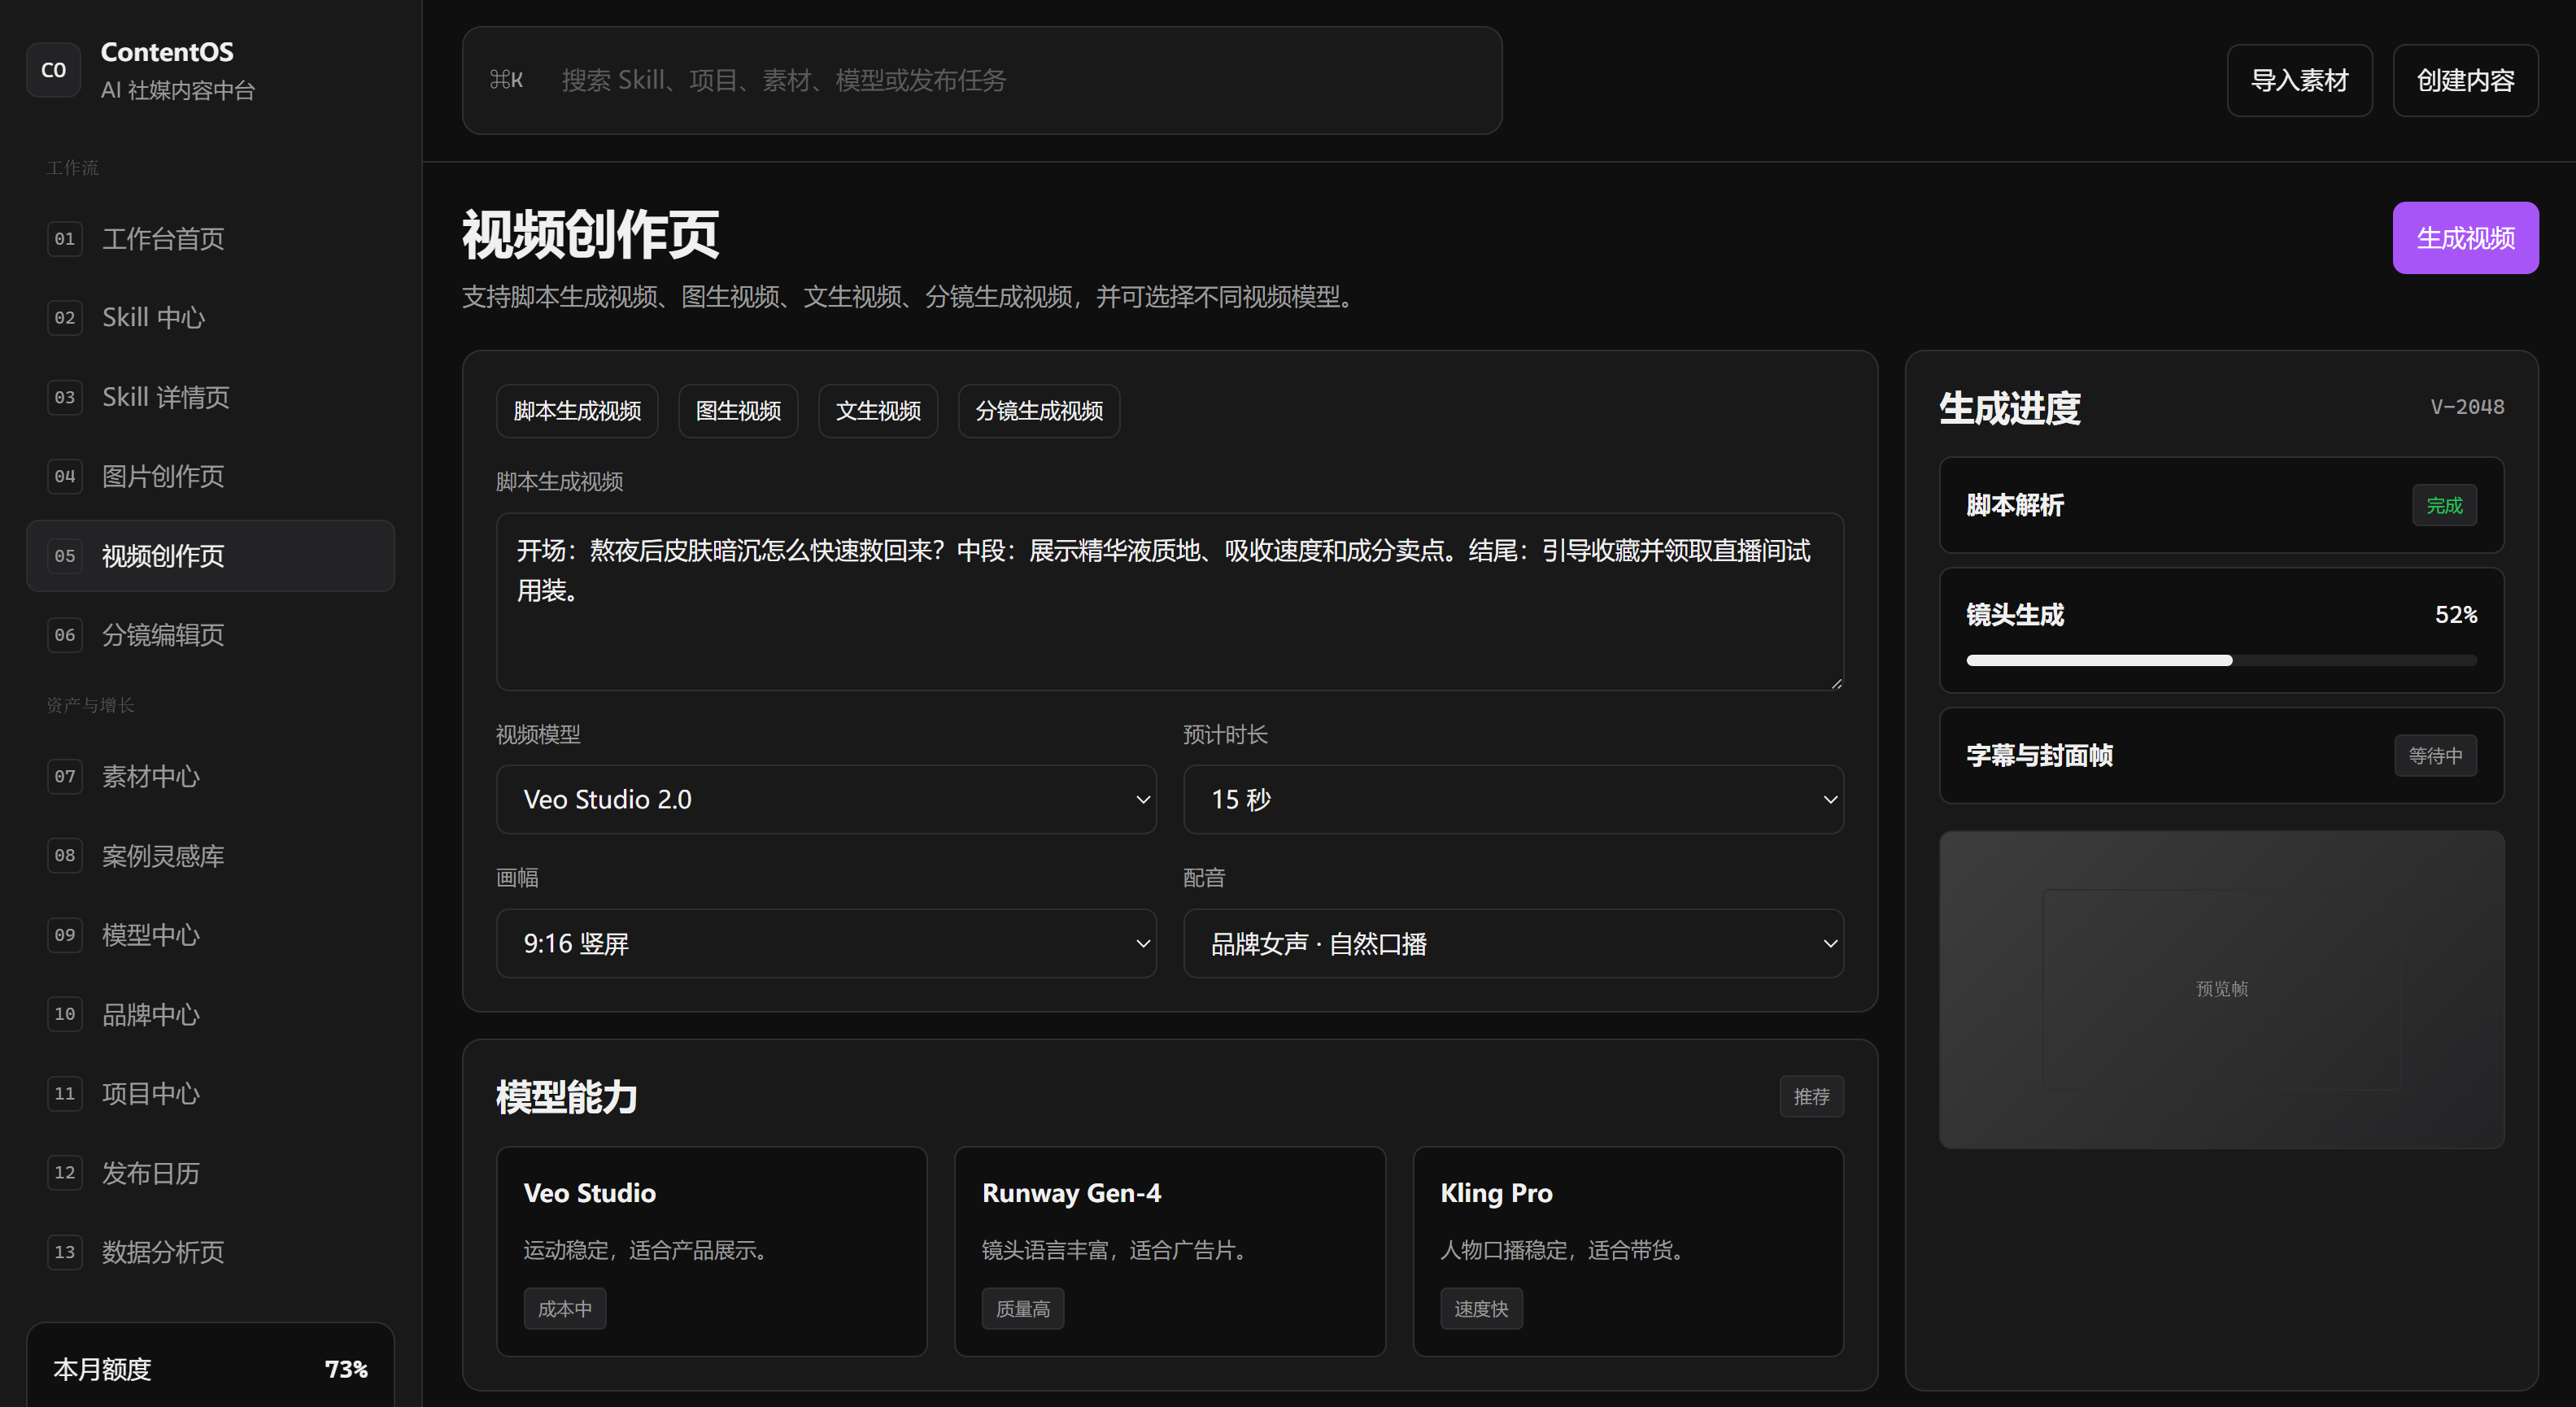
Task: Open Skill 详情页
Action: [210, 397]
